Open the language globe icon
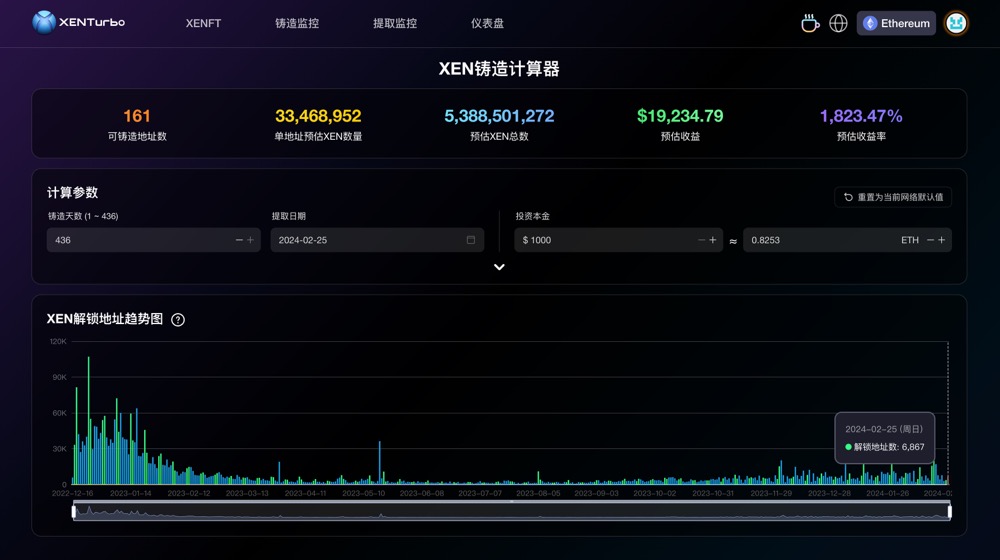The width and height of the screenshot is (1000, 560). click(x=838, y=23)
